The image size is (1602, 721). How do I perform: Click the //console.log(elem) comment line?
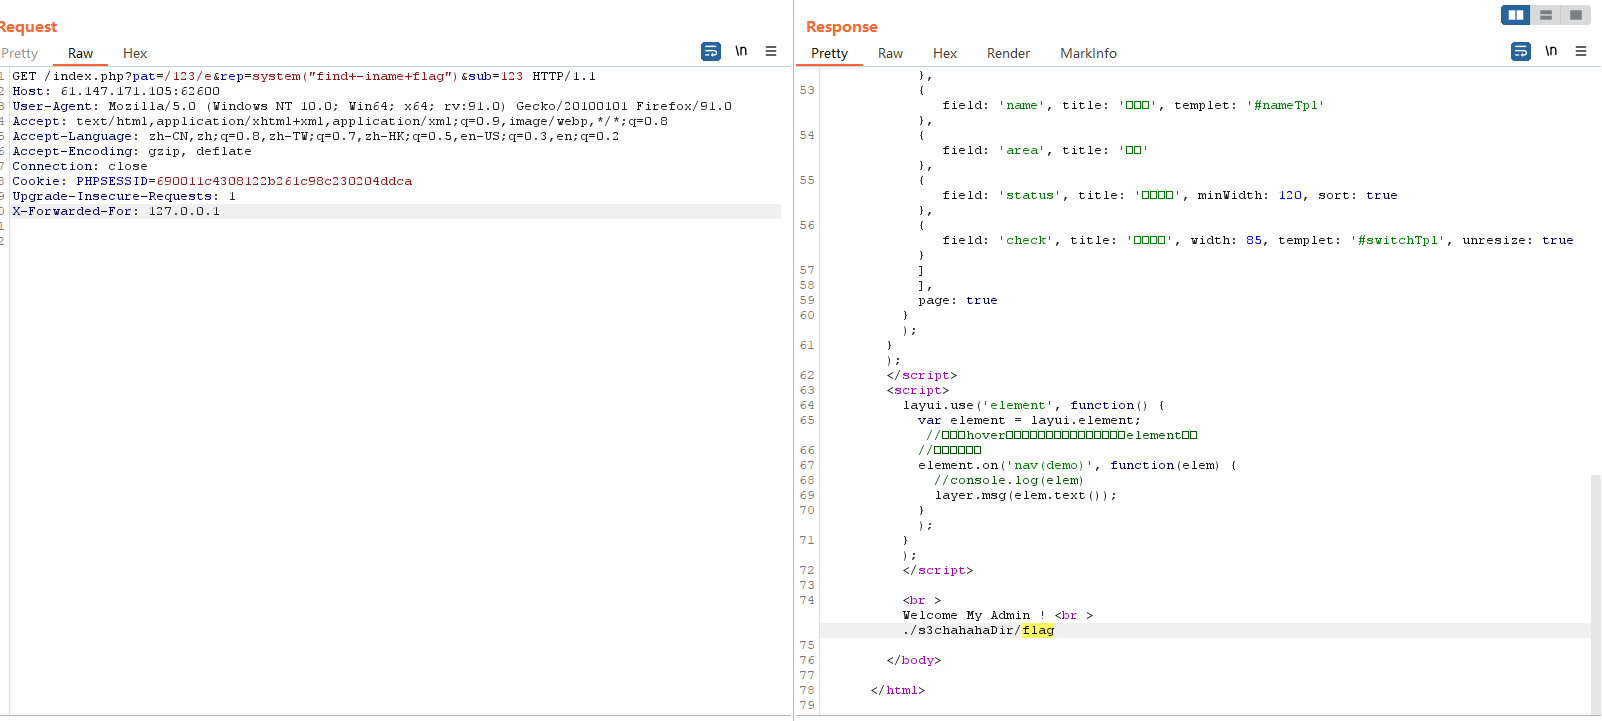pos(1009,480)
